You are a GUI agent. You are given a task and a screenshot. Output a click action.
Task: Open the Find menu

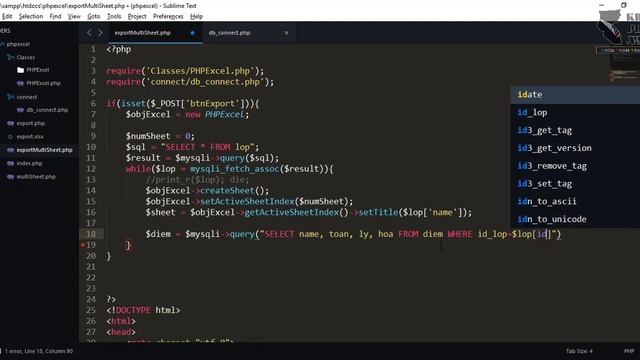tap(55, 16)
